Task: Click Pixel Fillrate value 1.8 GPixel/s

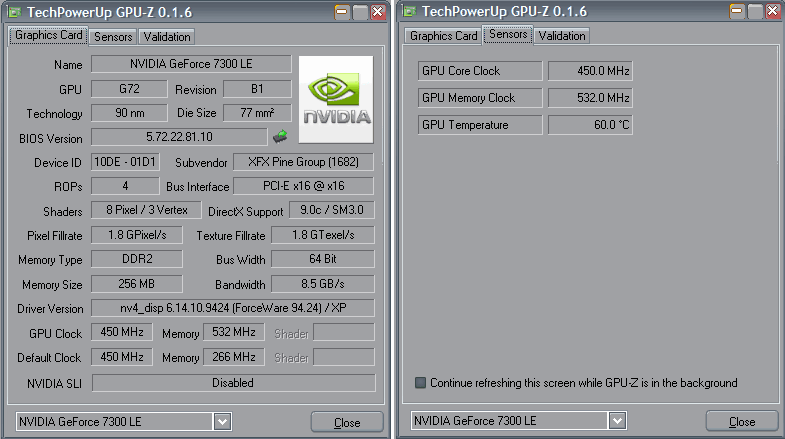Action: point(137,235)
